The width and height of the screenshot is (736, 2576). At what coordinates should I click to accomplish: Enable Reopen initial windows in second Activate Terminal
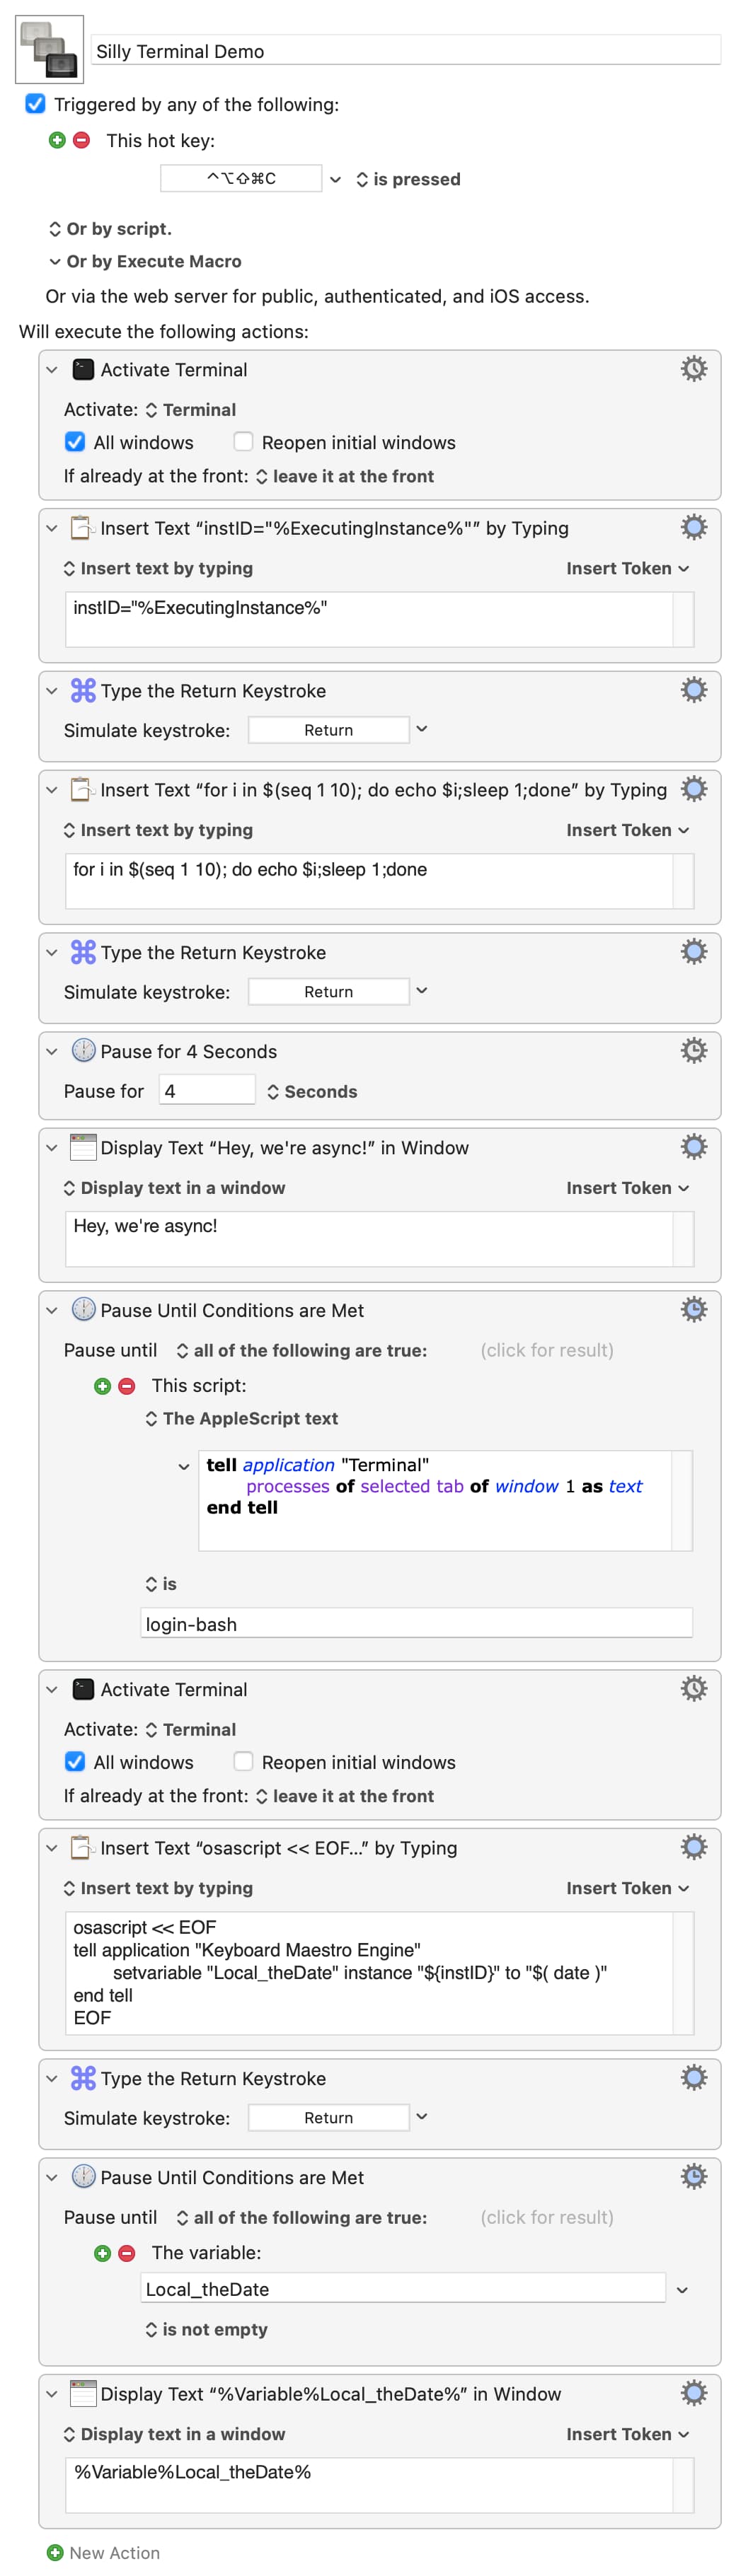[x=243, y=1761]
